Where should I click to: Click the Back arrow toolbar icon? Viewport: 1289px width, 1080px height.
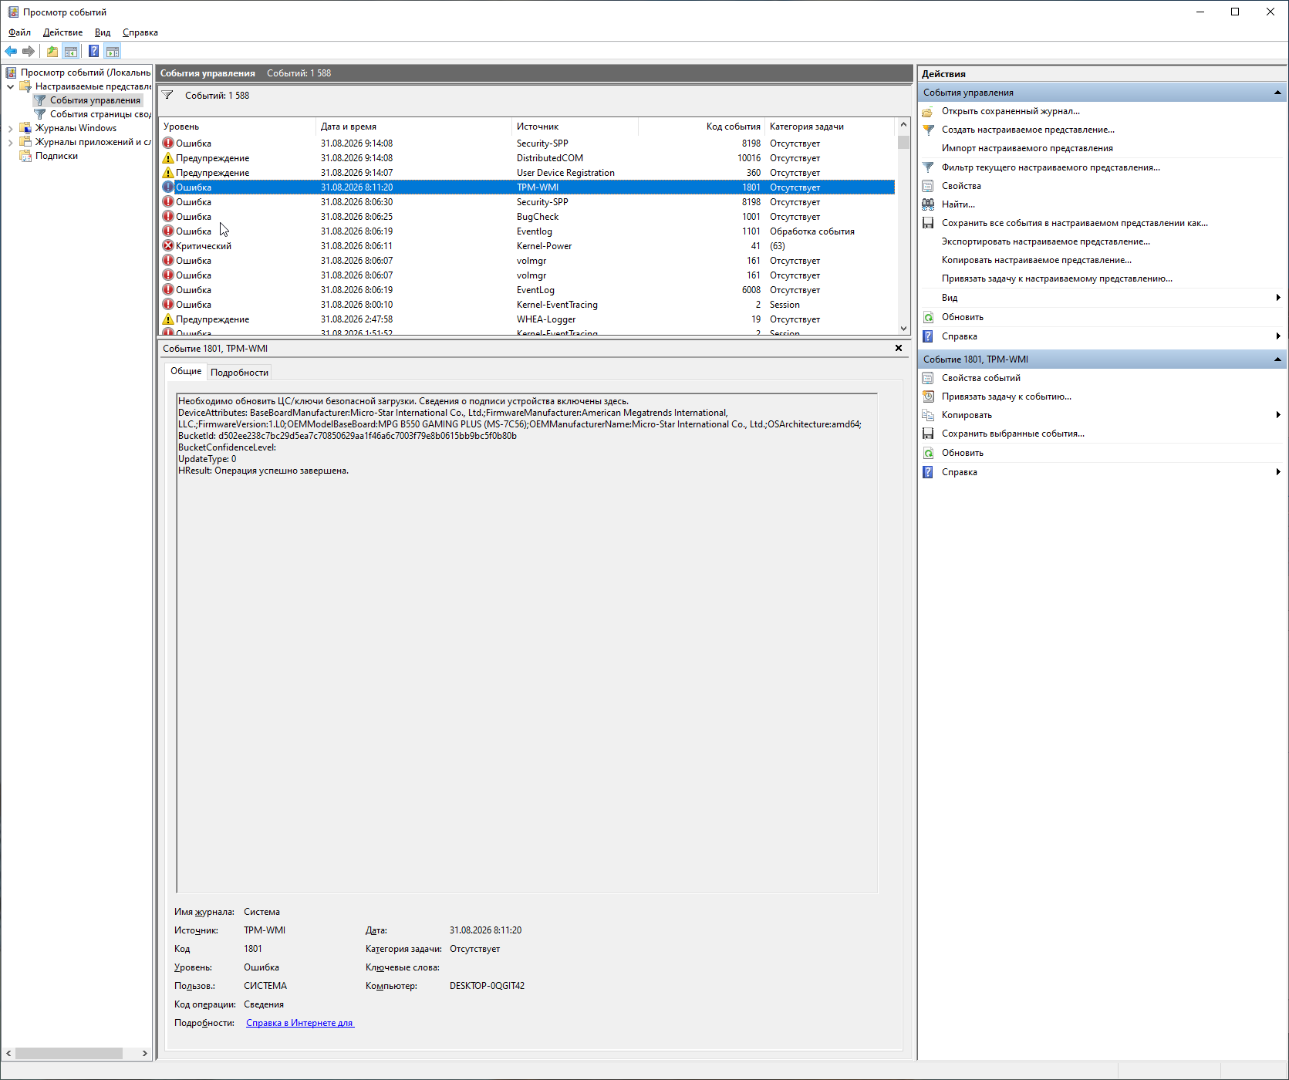point(11,51)
